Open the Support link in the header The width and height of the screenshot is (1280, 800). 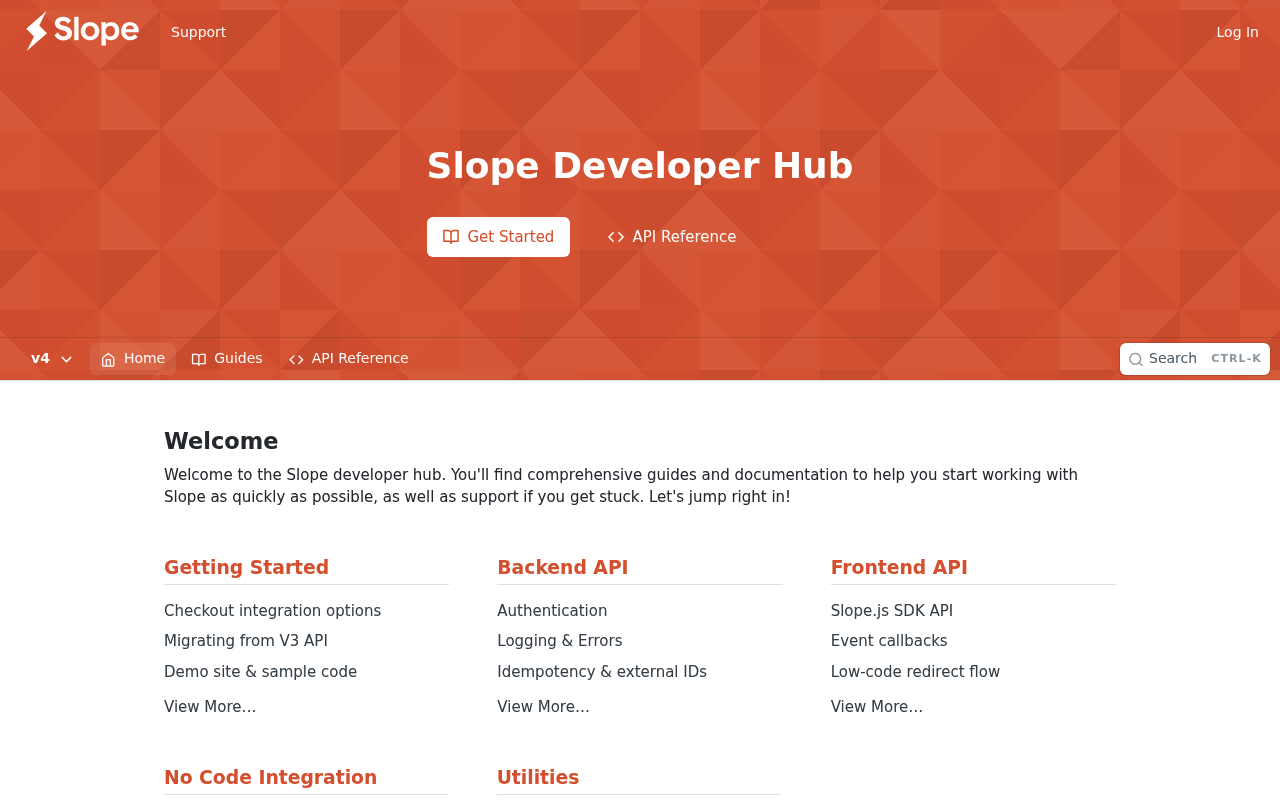pos(198,32)
